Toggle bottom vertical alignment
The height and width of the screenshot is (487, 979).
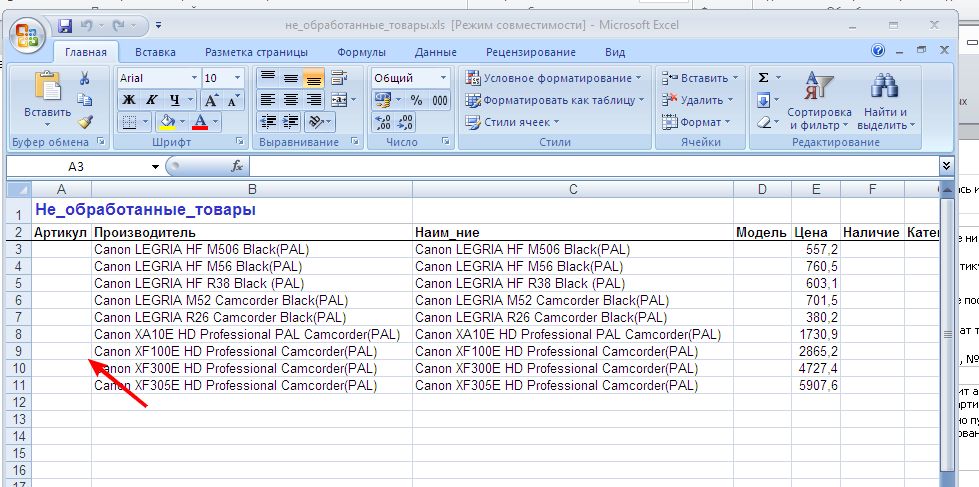(x=313, y=78)
